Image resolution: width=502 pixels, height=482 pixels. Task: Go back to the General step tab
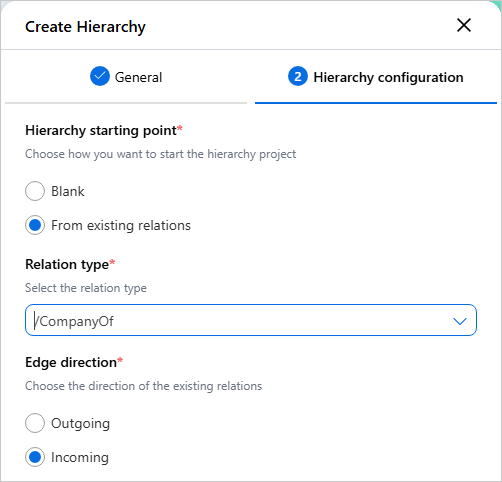coord(126,77)
